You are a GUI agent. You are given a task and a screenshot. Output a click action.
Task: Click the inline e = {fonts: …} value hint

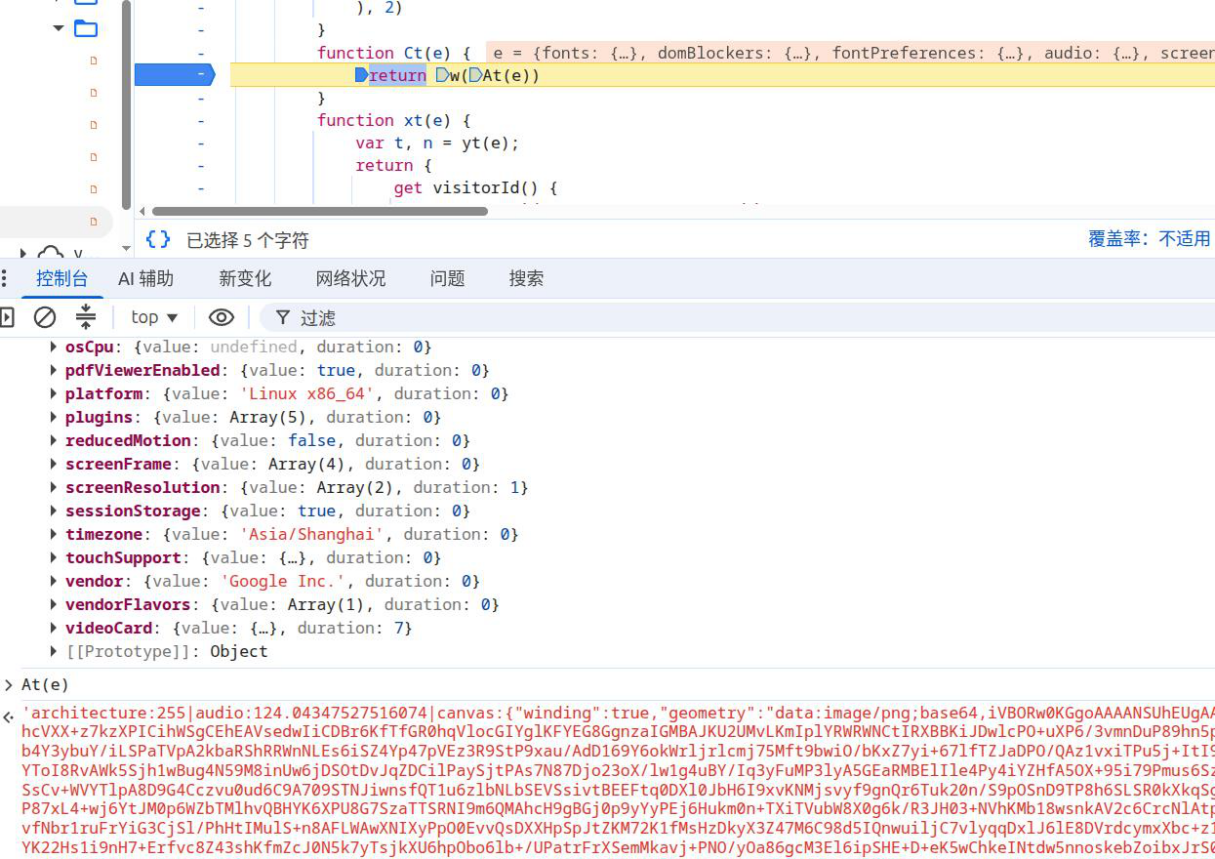tap(850, 53)
